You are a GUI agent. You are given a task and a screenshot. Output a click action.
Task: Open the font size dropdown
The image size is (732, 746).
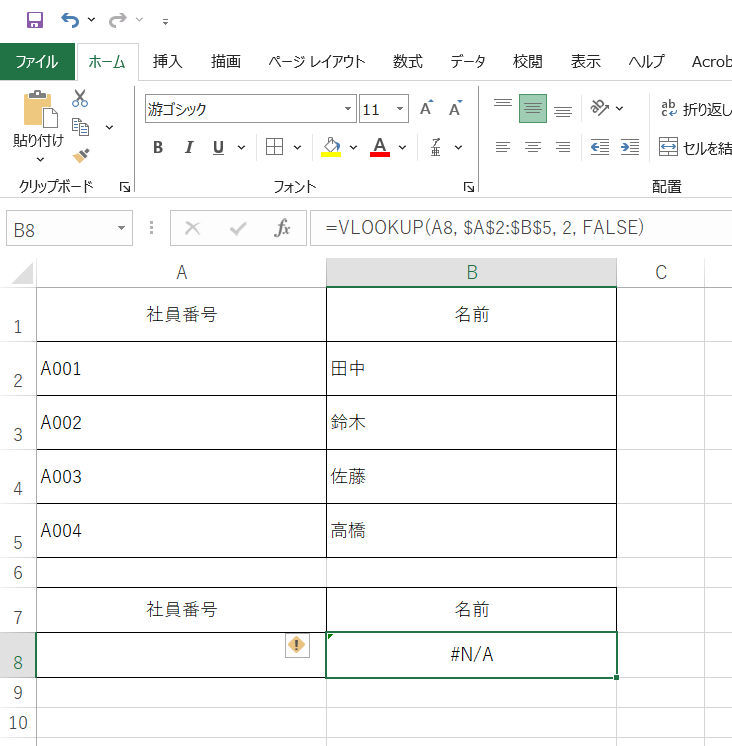(401, 109)
